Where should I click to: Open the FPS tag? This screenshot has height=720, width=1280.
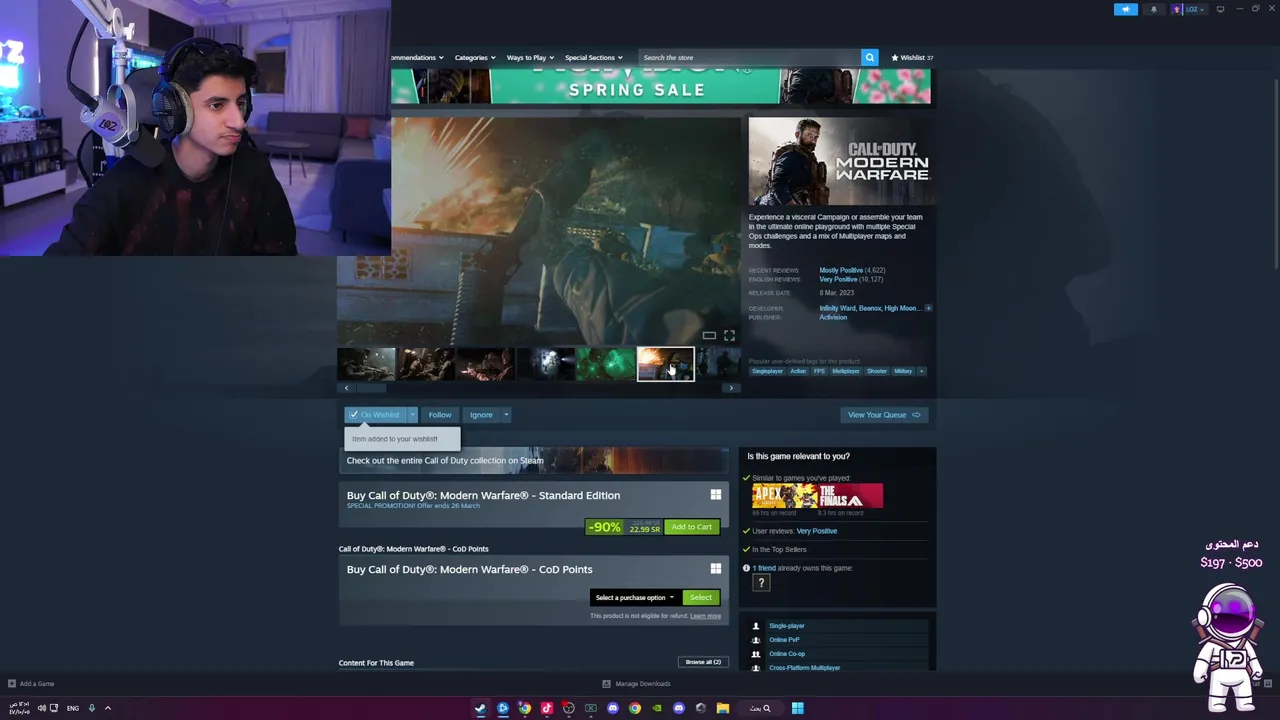pyautogui.click(x=819, y=371)
